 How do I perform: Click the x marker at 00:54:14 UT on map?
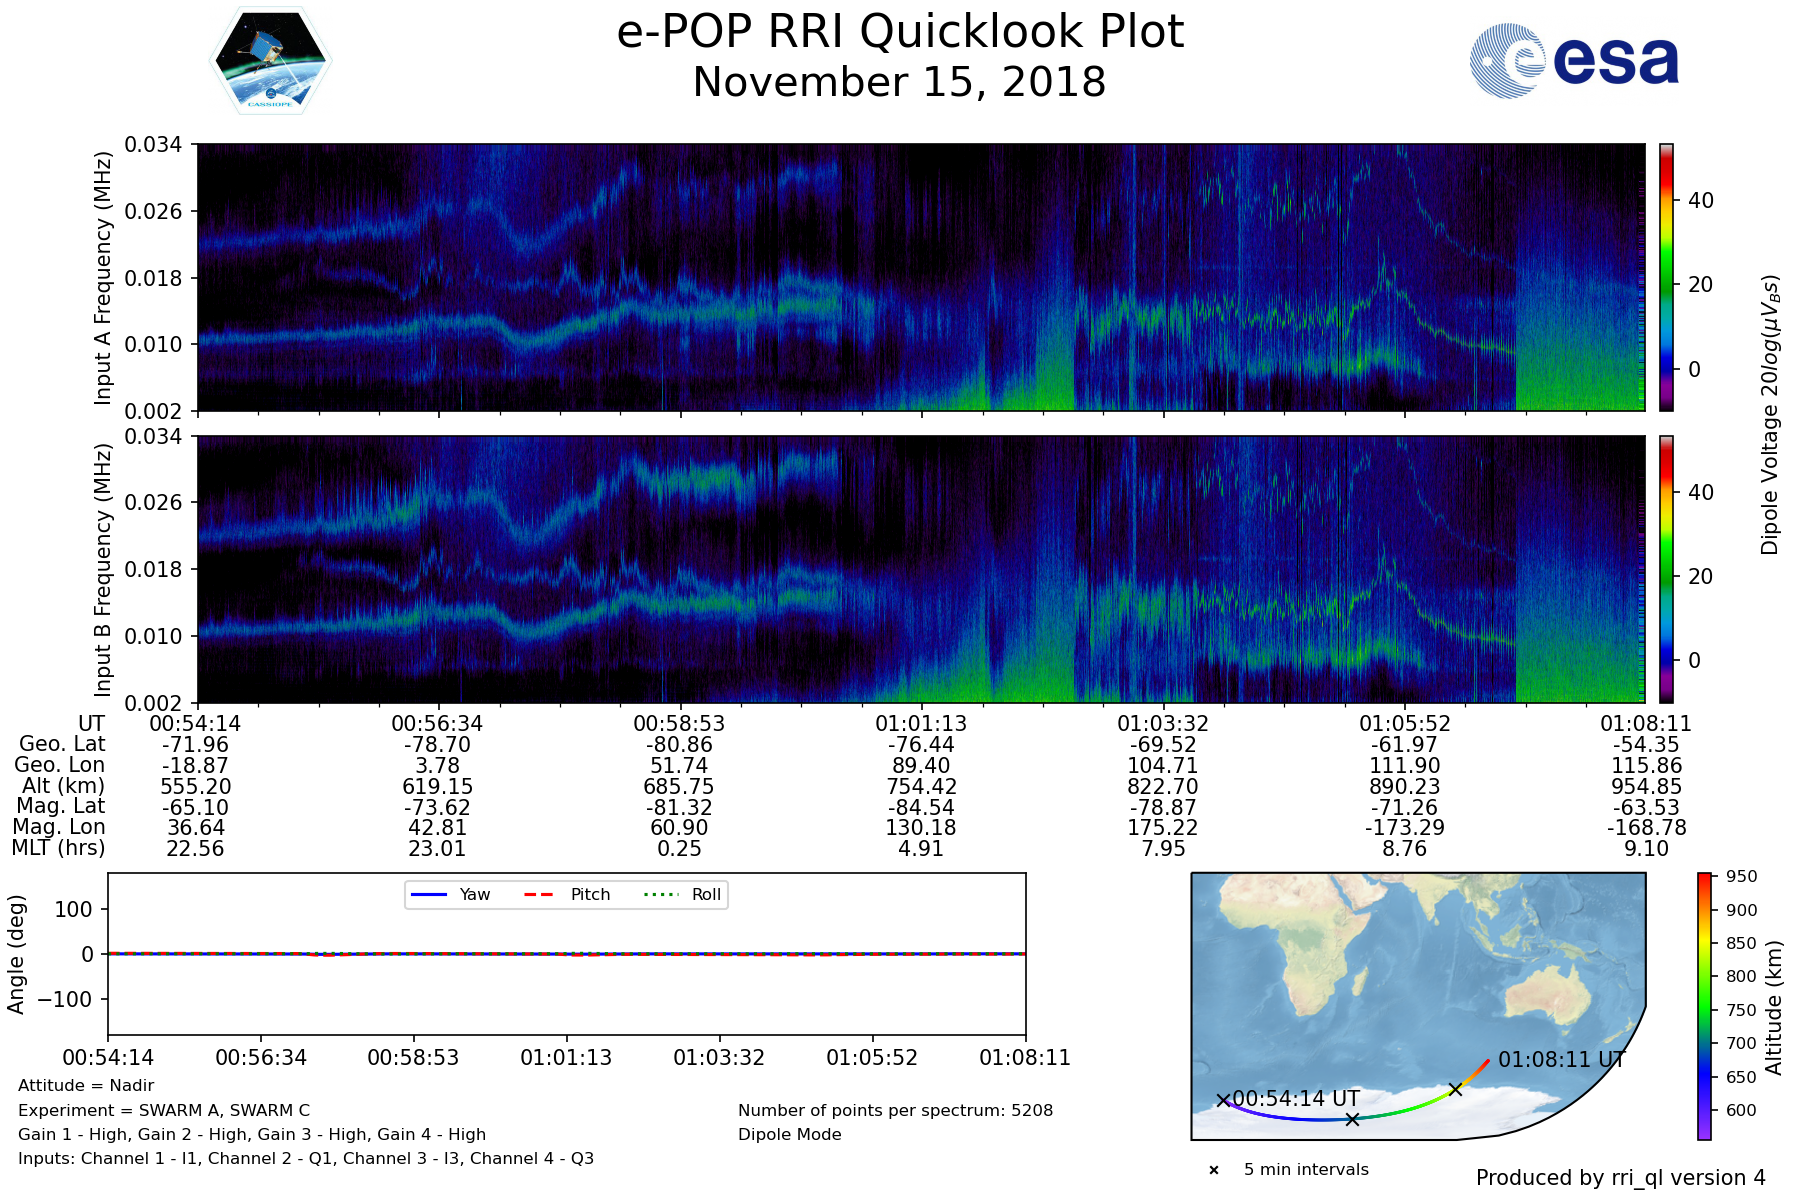point(1222,1100)
